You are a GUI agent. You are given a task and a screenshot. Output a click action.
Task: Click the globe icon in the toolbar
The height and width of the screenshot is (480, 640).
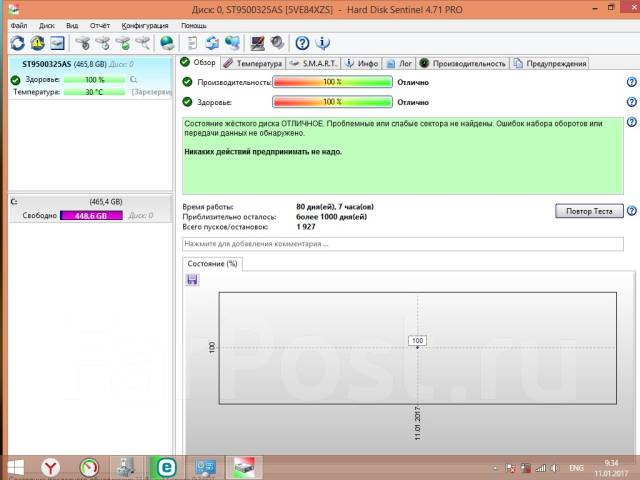pyautogui.click(x=167, y=43)
